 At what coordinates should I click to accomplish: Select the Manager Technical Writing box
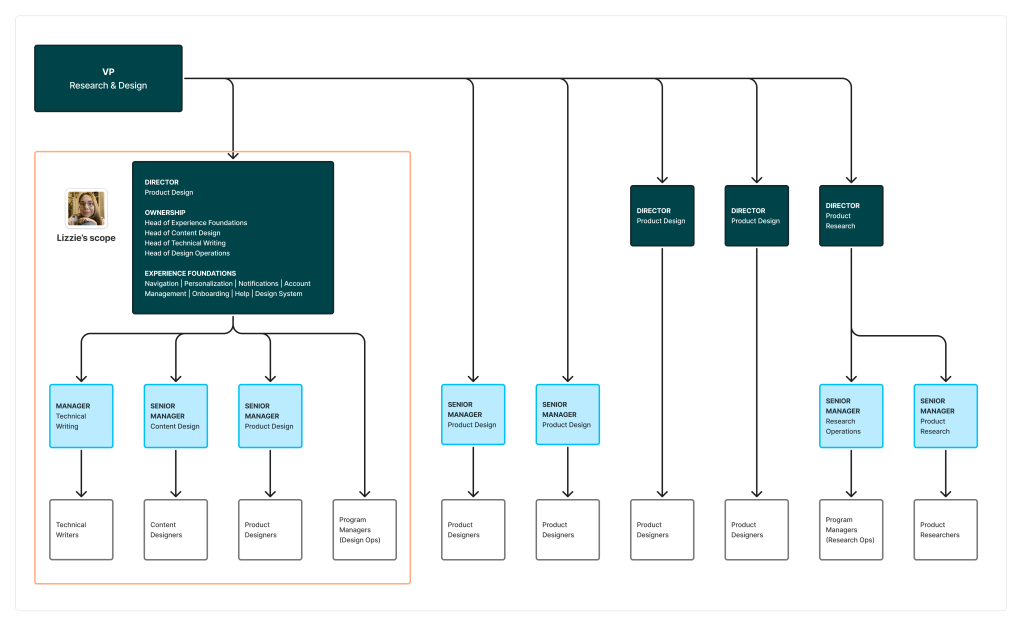point(82,416)
